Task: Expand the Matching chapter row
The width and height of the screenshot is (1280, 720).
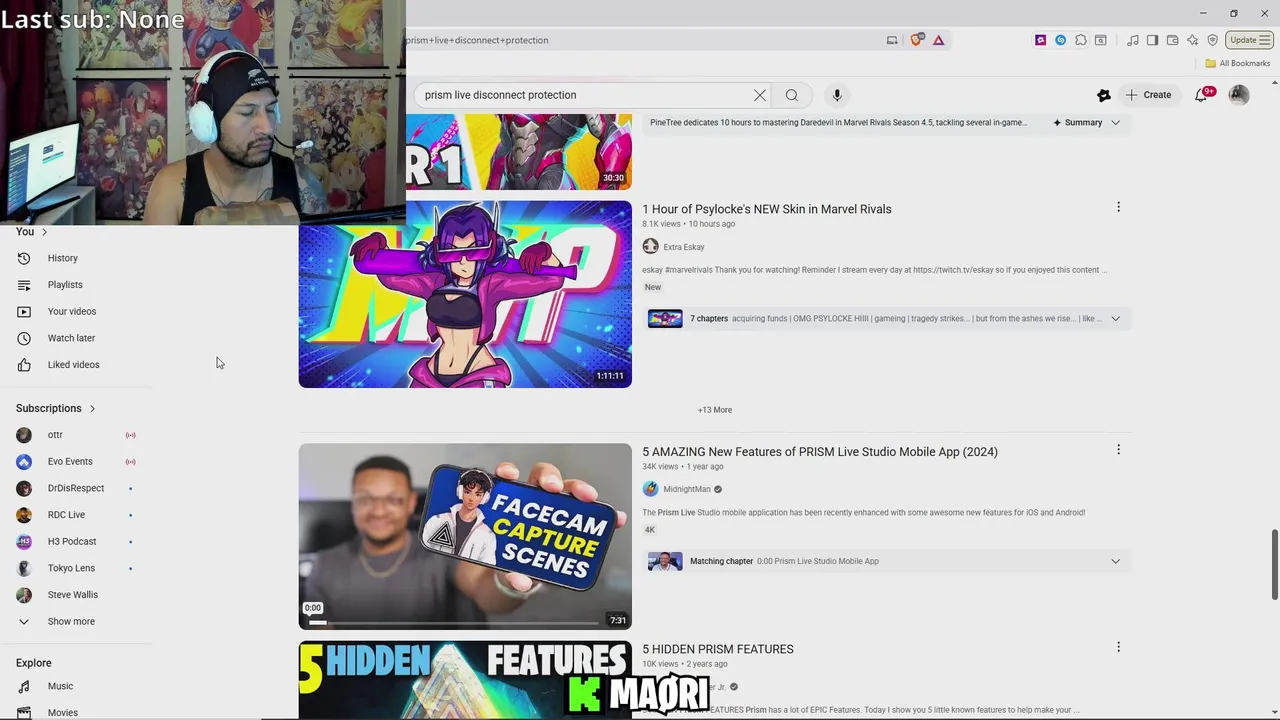Action: coord(1116,561)
